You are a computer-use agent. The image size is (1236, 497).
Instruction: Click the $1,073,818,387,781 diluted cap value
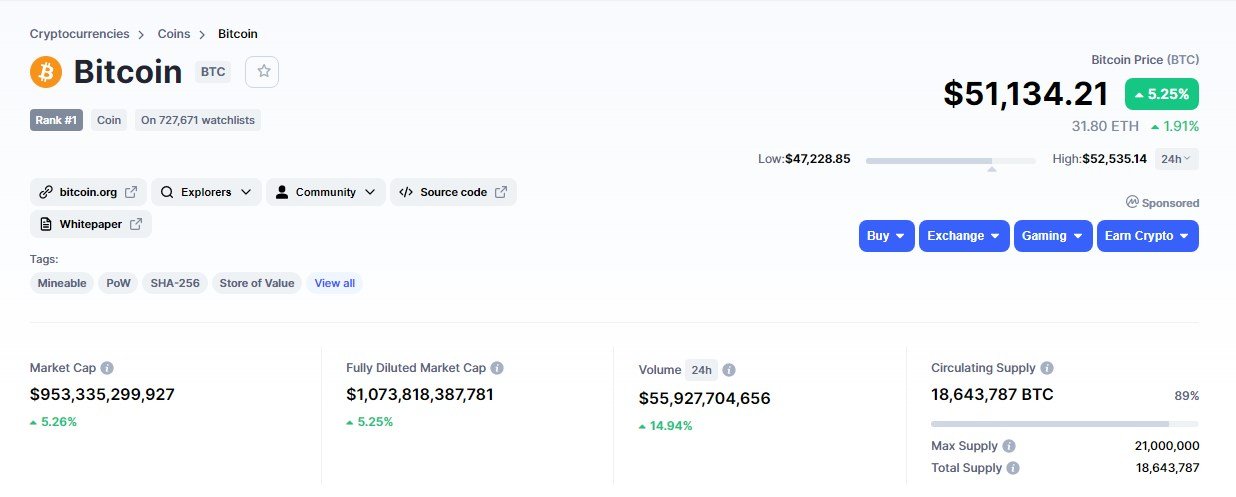click(x=420, y=394)
